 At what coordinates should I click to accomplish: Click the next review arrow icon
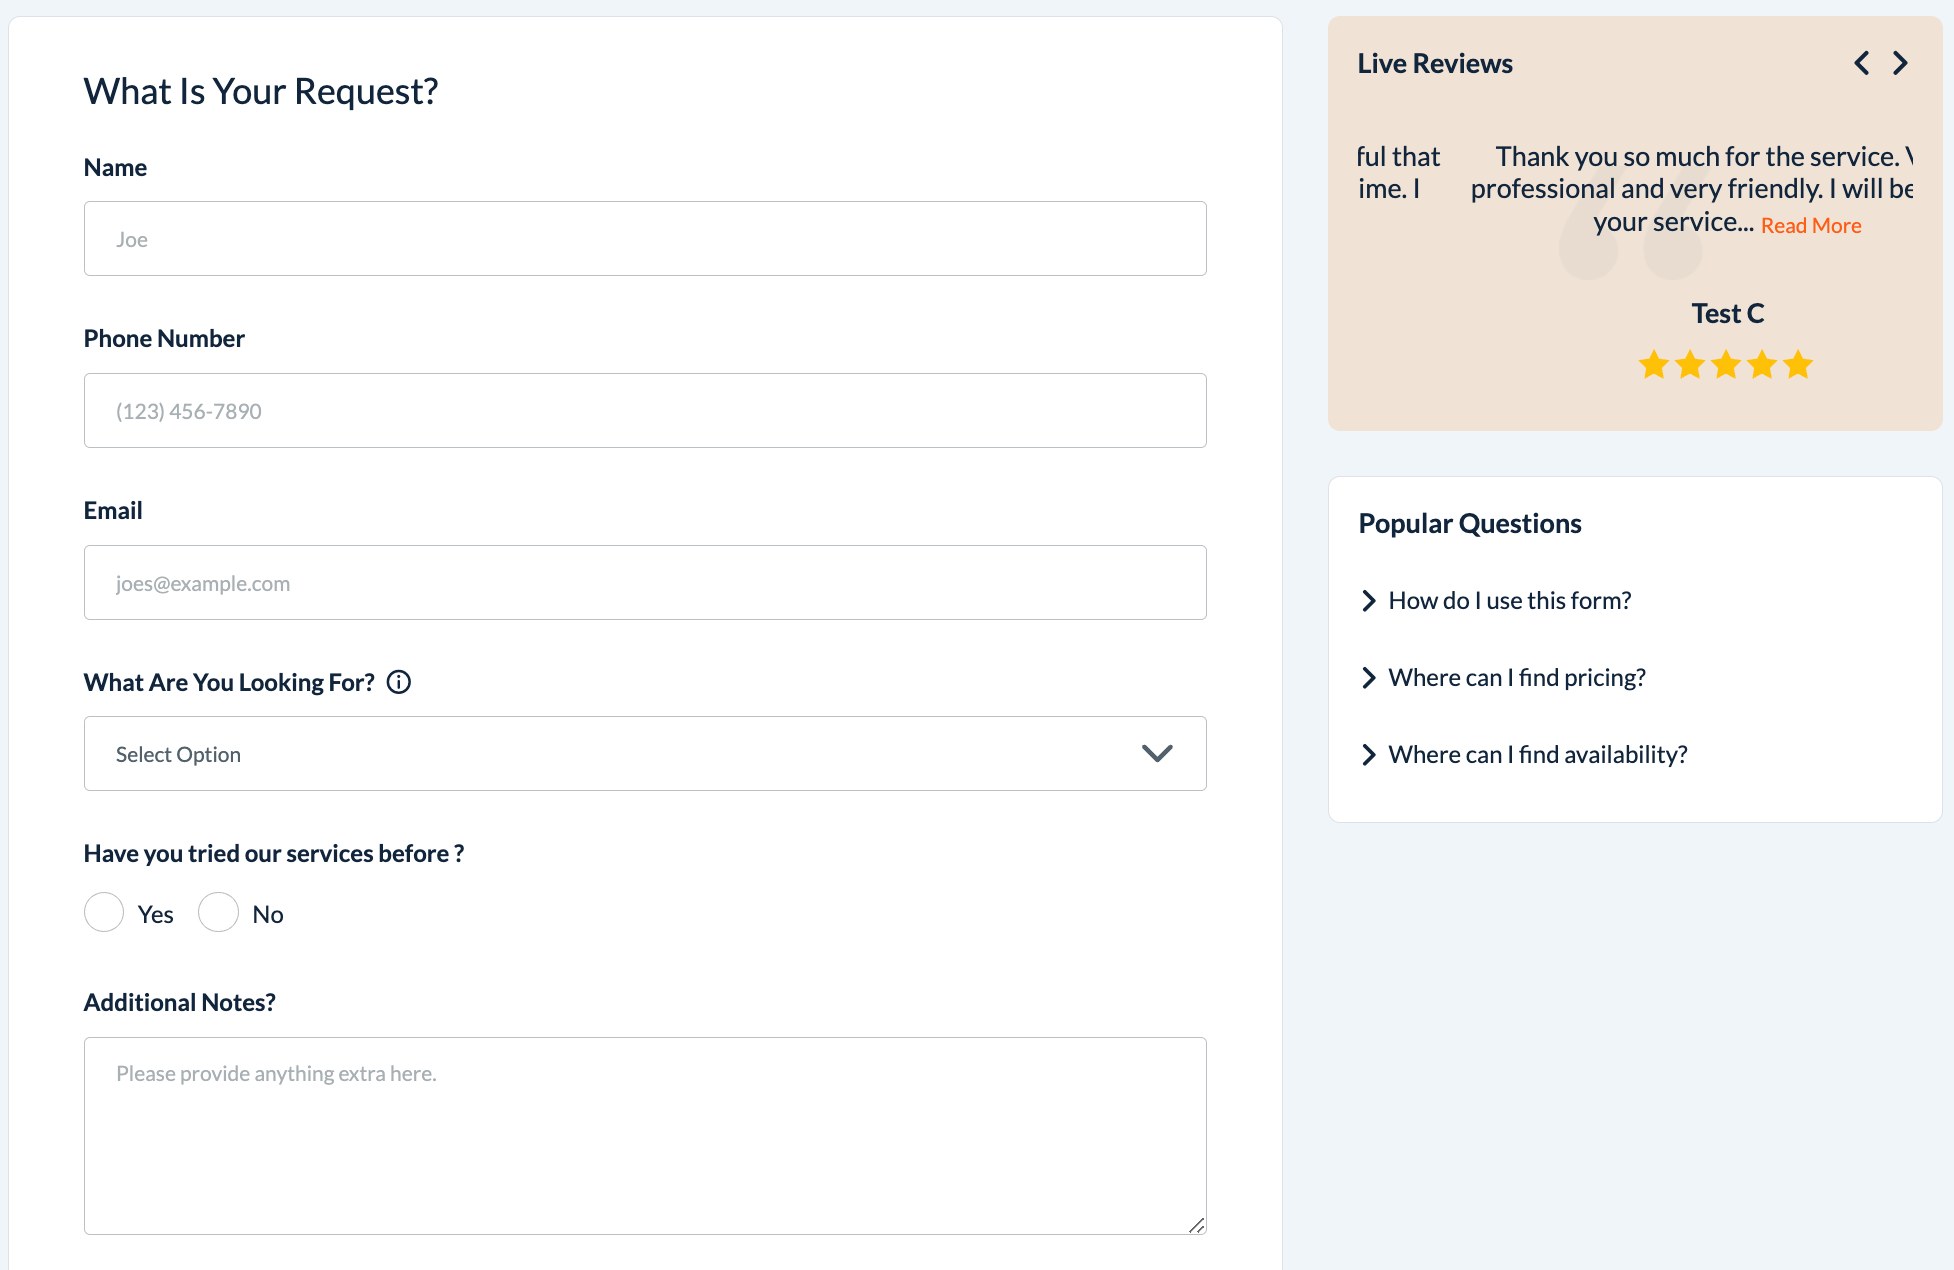[x=1900, y=64]
